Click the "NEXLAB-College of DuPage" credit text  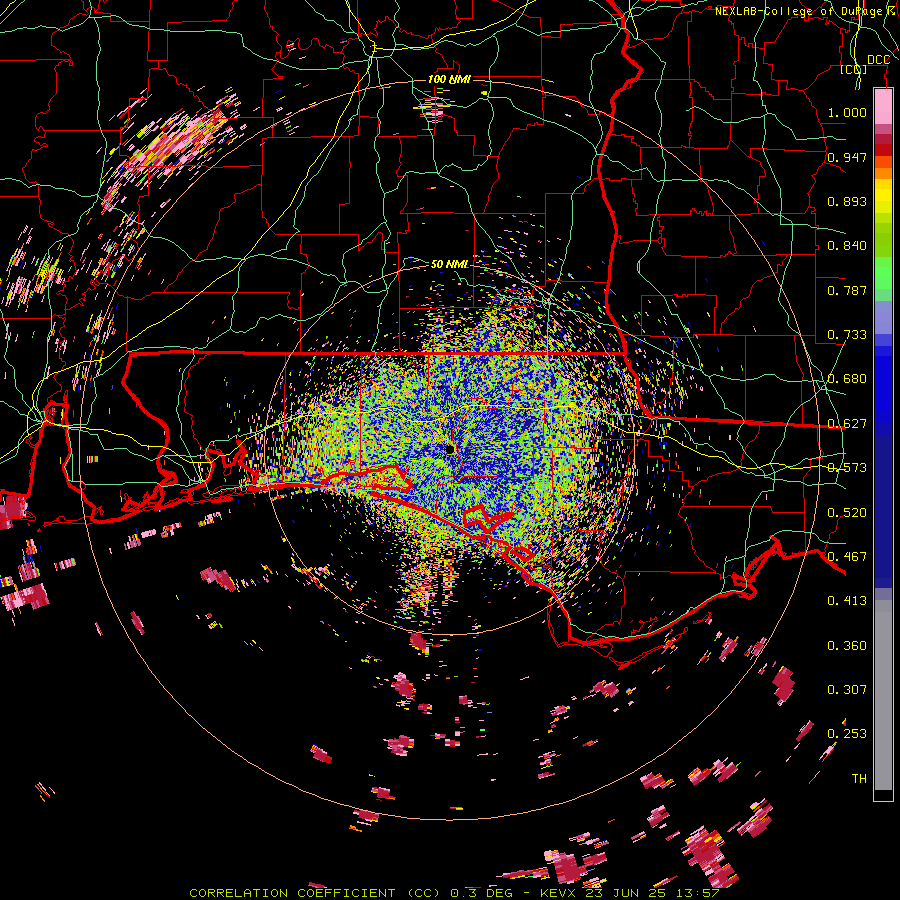coord(798,11)
